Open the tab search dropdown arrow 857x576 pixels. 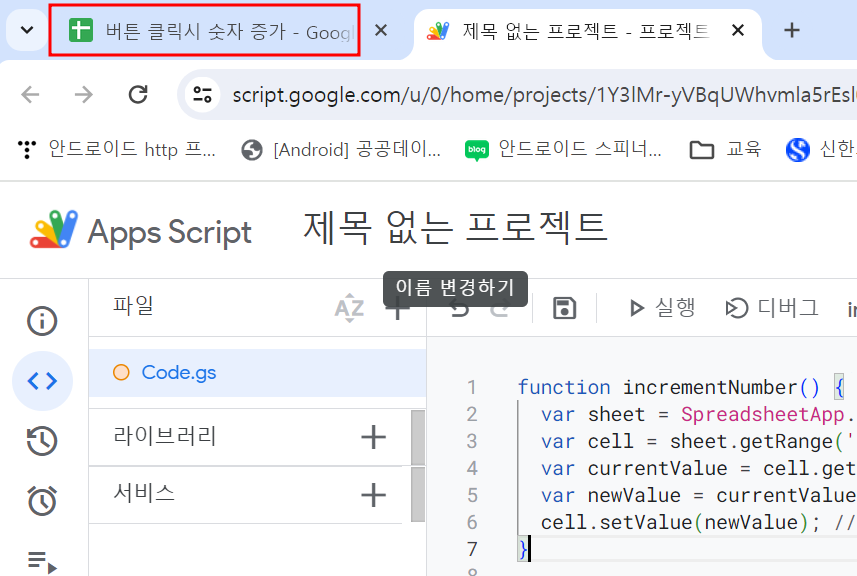[x=27, y=30]
